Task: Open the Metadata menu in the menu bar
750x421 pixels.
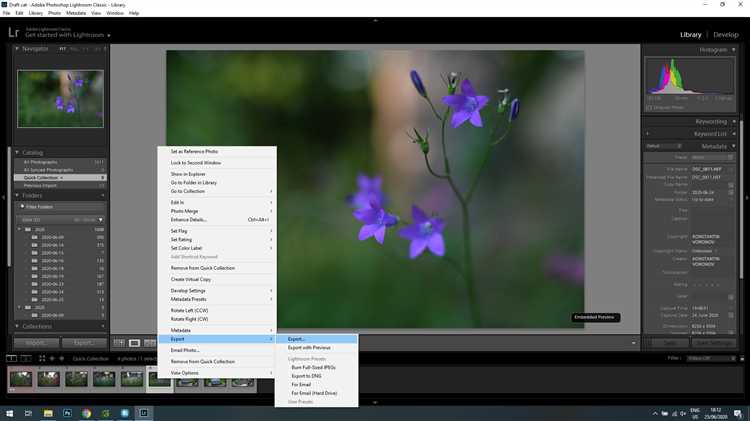Action: [x=76, y=13]
